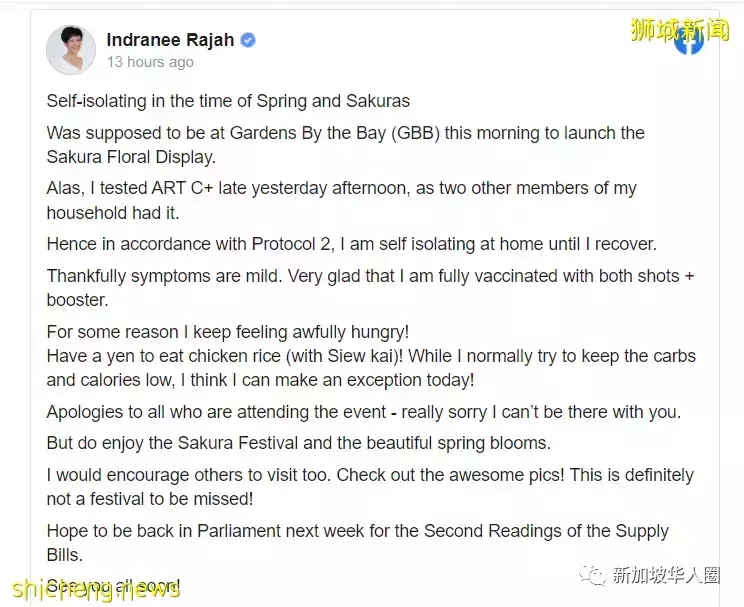Click the 'keep feeling awfully hungry' line
The width and height of the screenshot is (744, 607).
point(228,332)
